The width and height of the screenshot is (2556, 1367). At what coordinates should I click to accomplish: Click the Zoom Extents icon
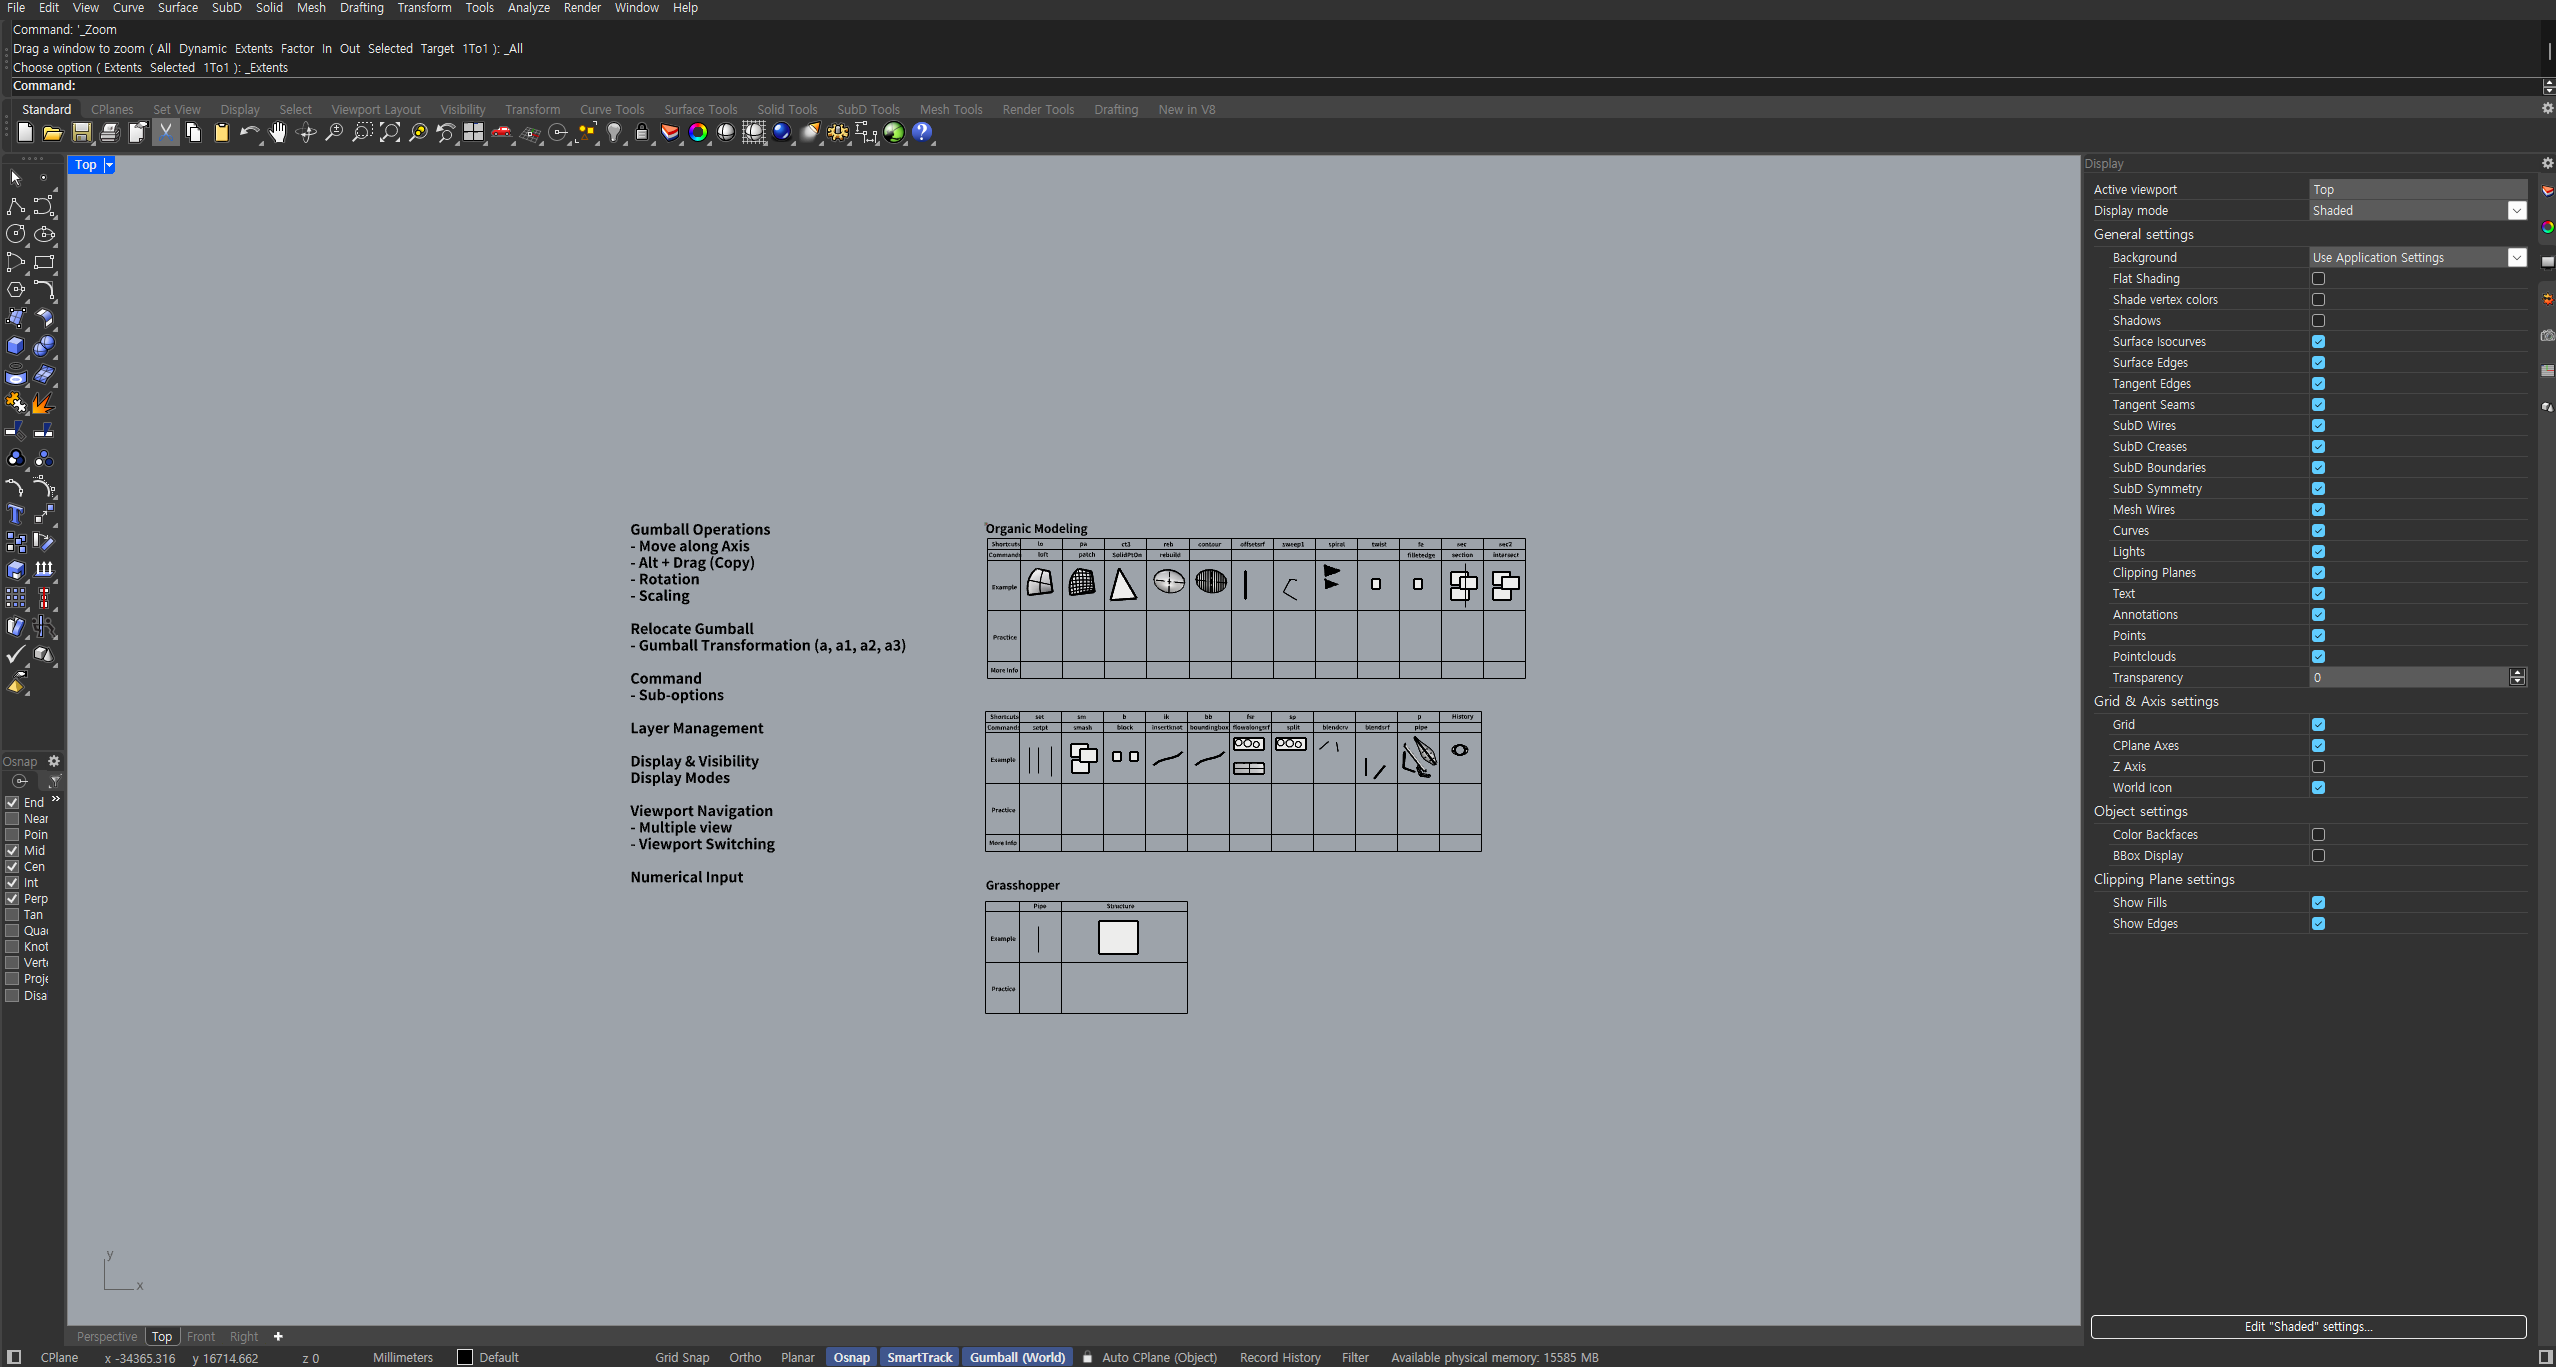click(x=390, y=133)
